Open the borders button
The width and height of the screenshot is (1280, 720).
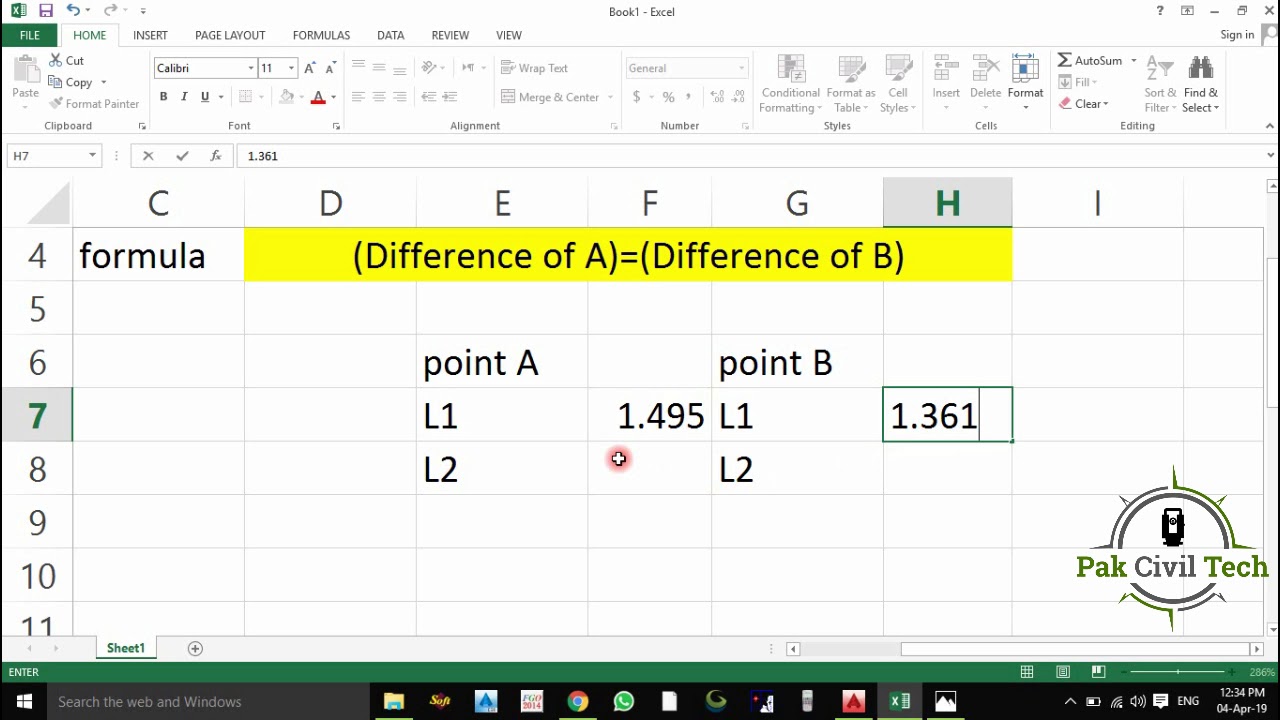[245, 97]
